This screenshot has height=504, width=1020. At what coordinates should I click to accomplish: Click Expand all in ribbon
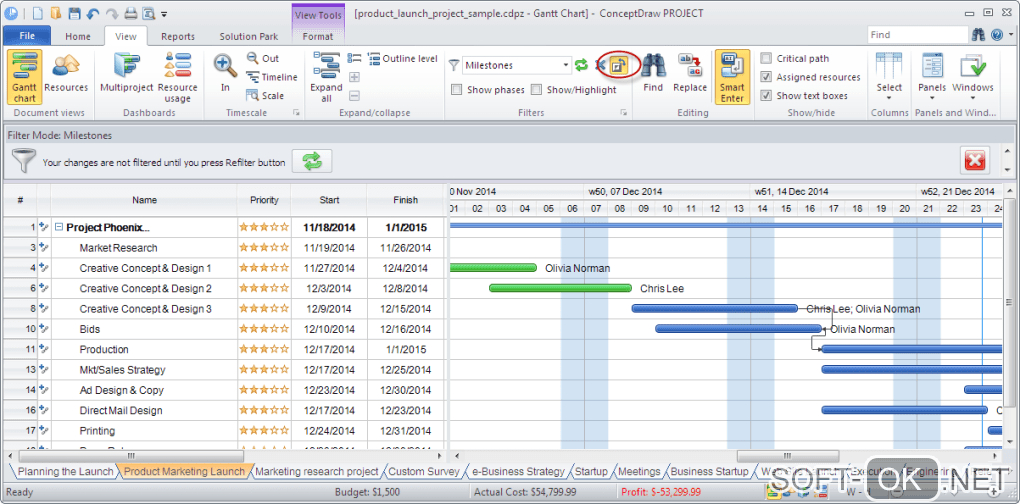click(326, 77)
